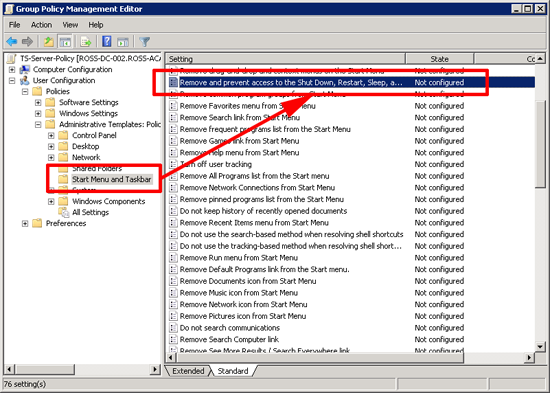Click the tree pane scroll right arrow
The image size is (550, 393).
(155, 369)
